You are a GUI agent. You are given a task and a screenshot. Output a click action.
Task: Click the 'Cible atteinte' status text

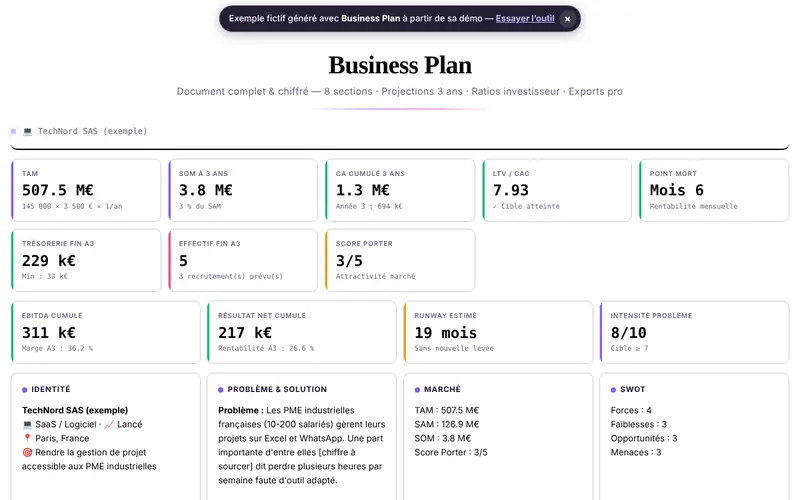click(x=526, y=206)
